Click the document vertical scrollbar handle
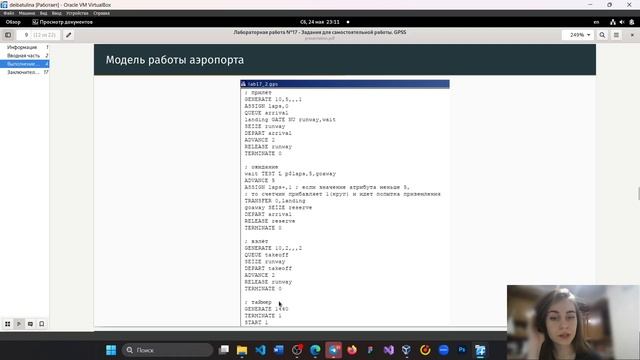 pos(639,193)
